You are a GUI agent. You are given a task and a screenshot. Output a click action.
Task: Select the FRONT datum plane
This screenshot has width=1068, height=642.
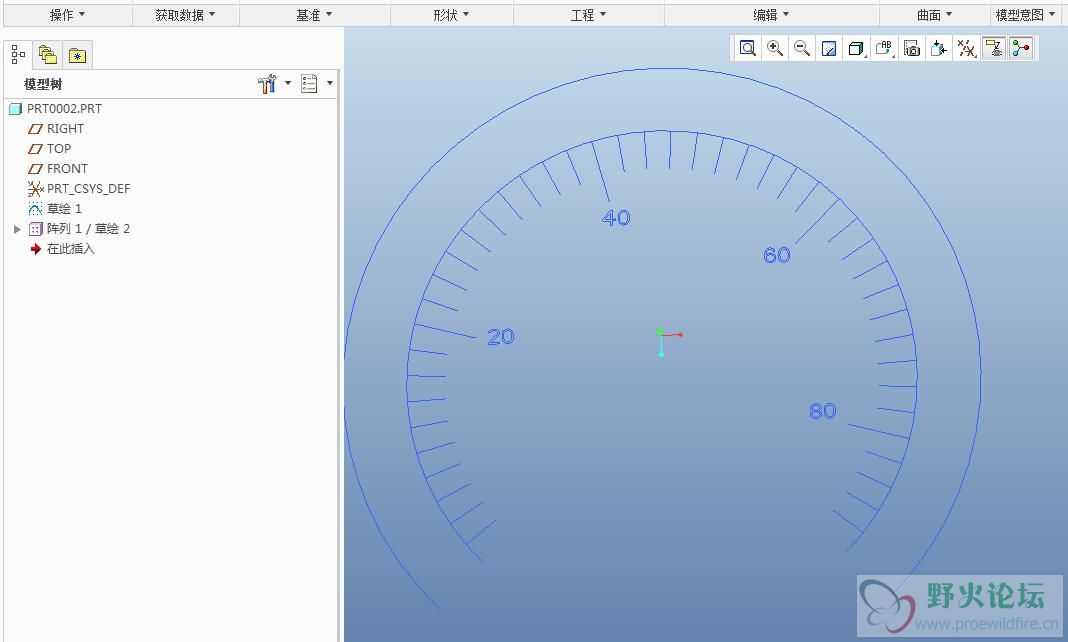coord(67,168)
